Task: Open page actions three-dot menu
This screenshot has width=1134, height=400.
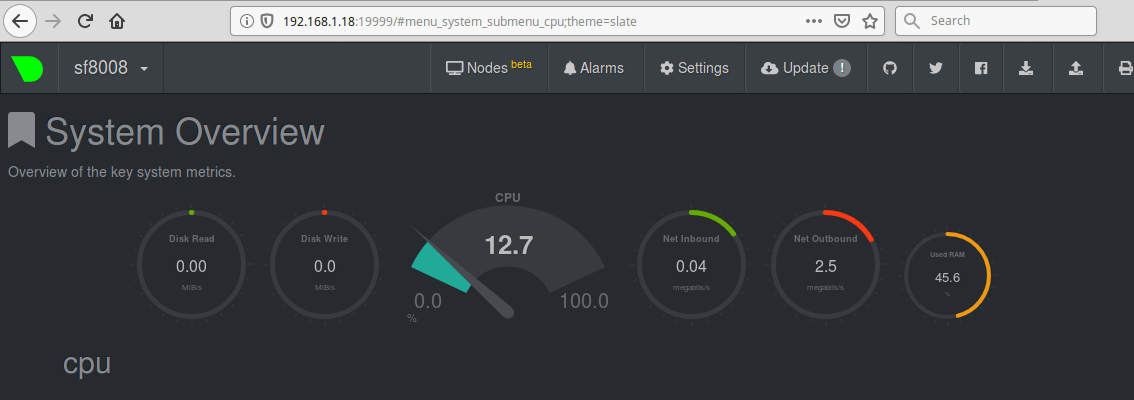Action: [814, 20]
